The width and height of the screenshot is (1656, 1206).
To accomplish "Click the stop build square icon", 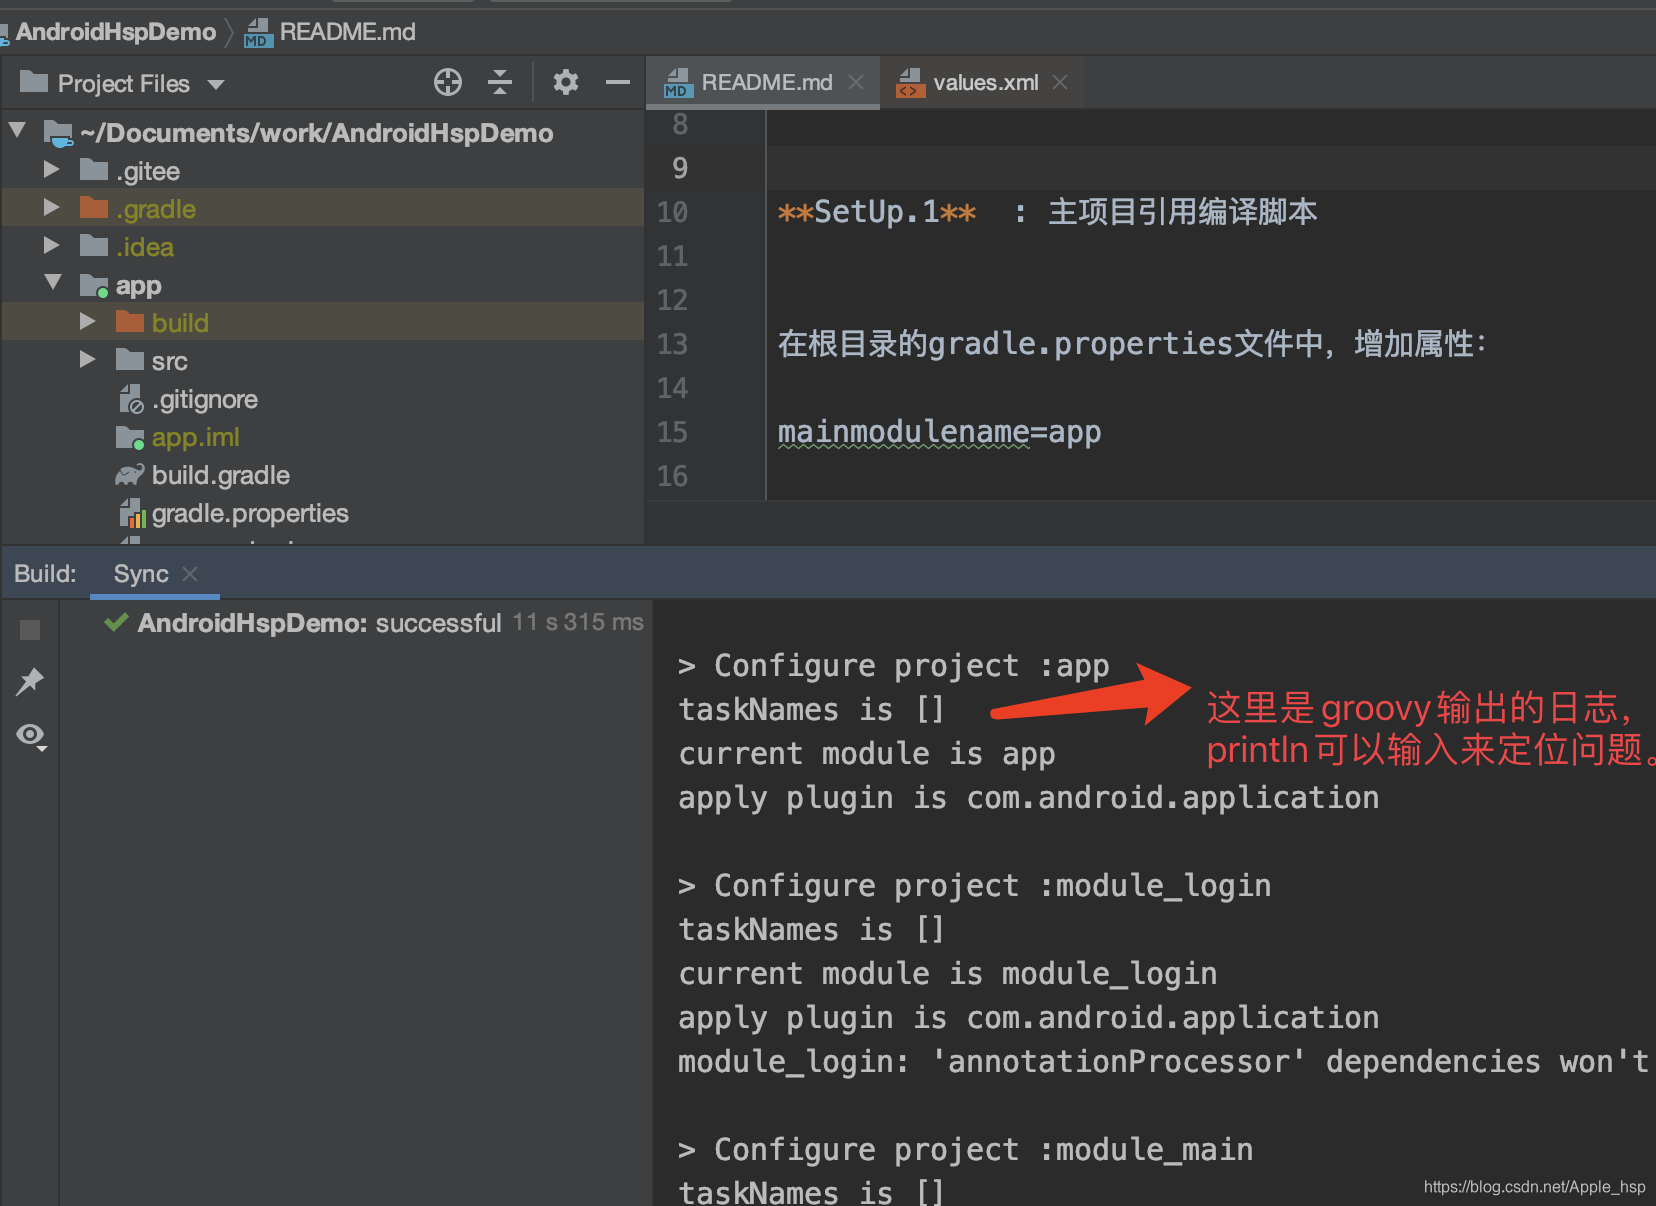I will [x=30, y=630].
